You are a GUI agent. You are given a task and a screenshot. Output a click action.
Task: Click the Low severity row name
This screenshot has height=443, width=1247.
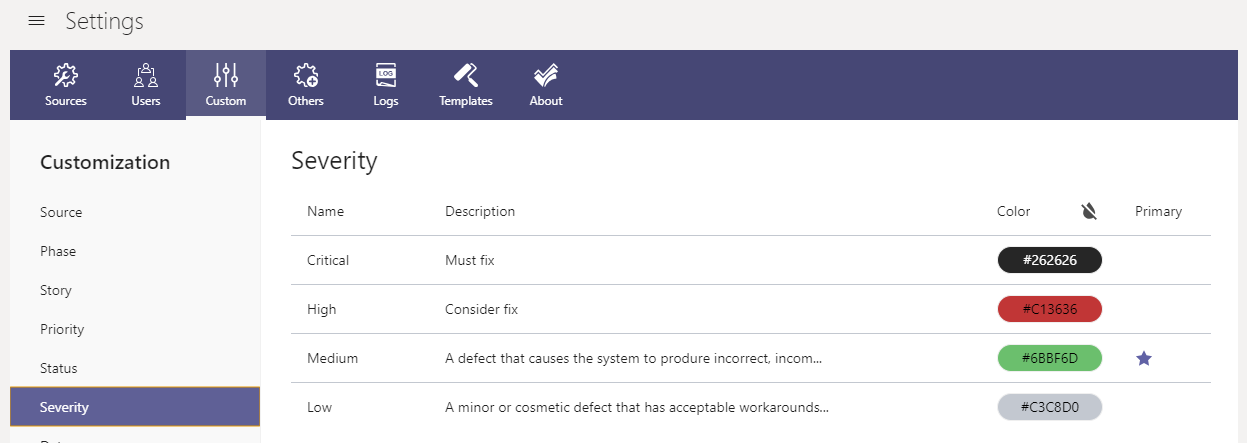pyautogui.click(x=320, y=407)
